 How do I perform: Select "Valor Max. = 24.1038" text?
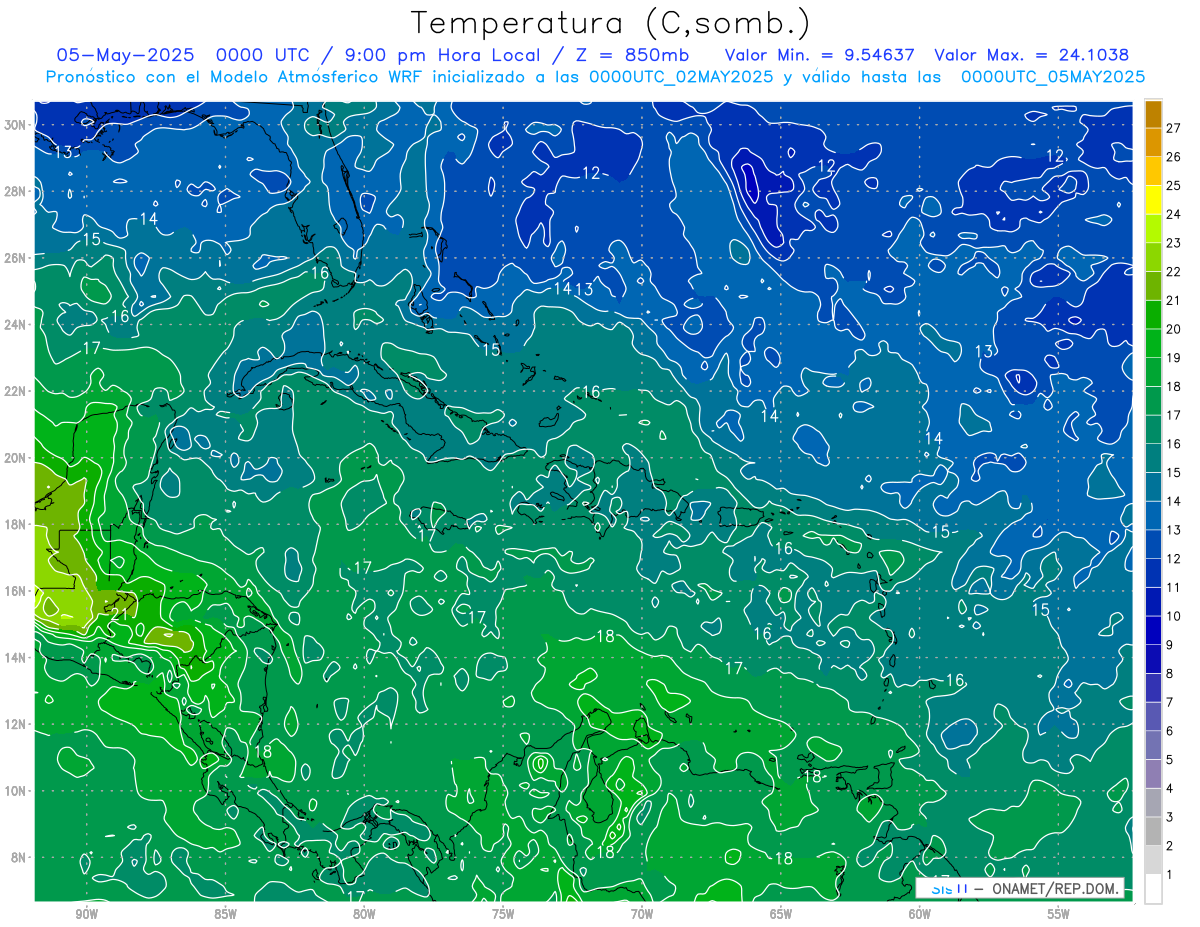point(1031,55)
